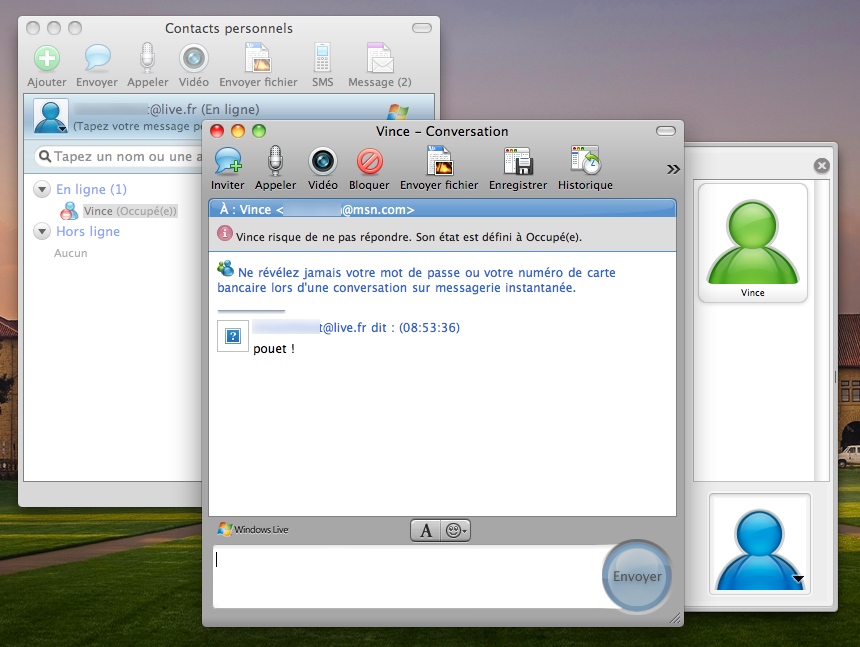Open the Historique conversation history
Screen dimensions: 860x647
pos(585,162)
